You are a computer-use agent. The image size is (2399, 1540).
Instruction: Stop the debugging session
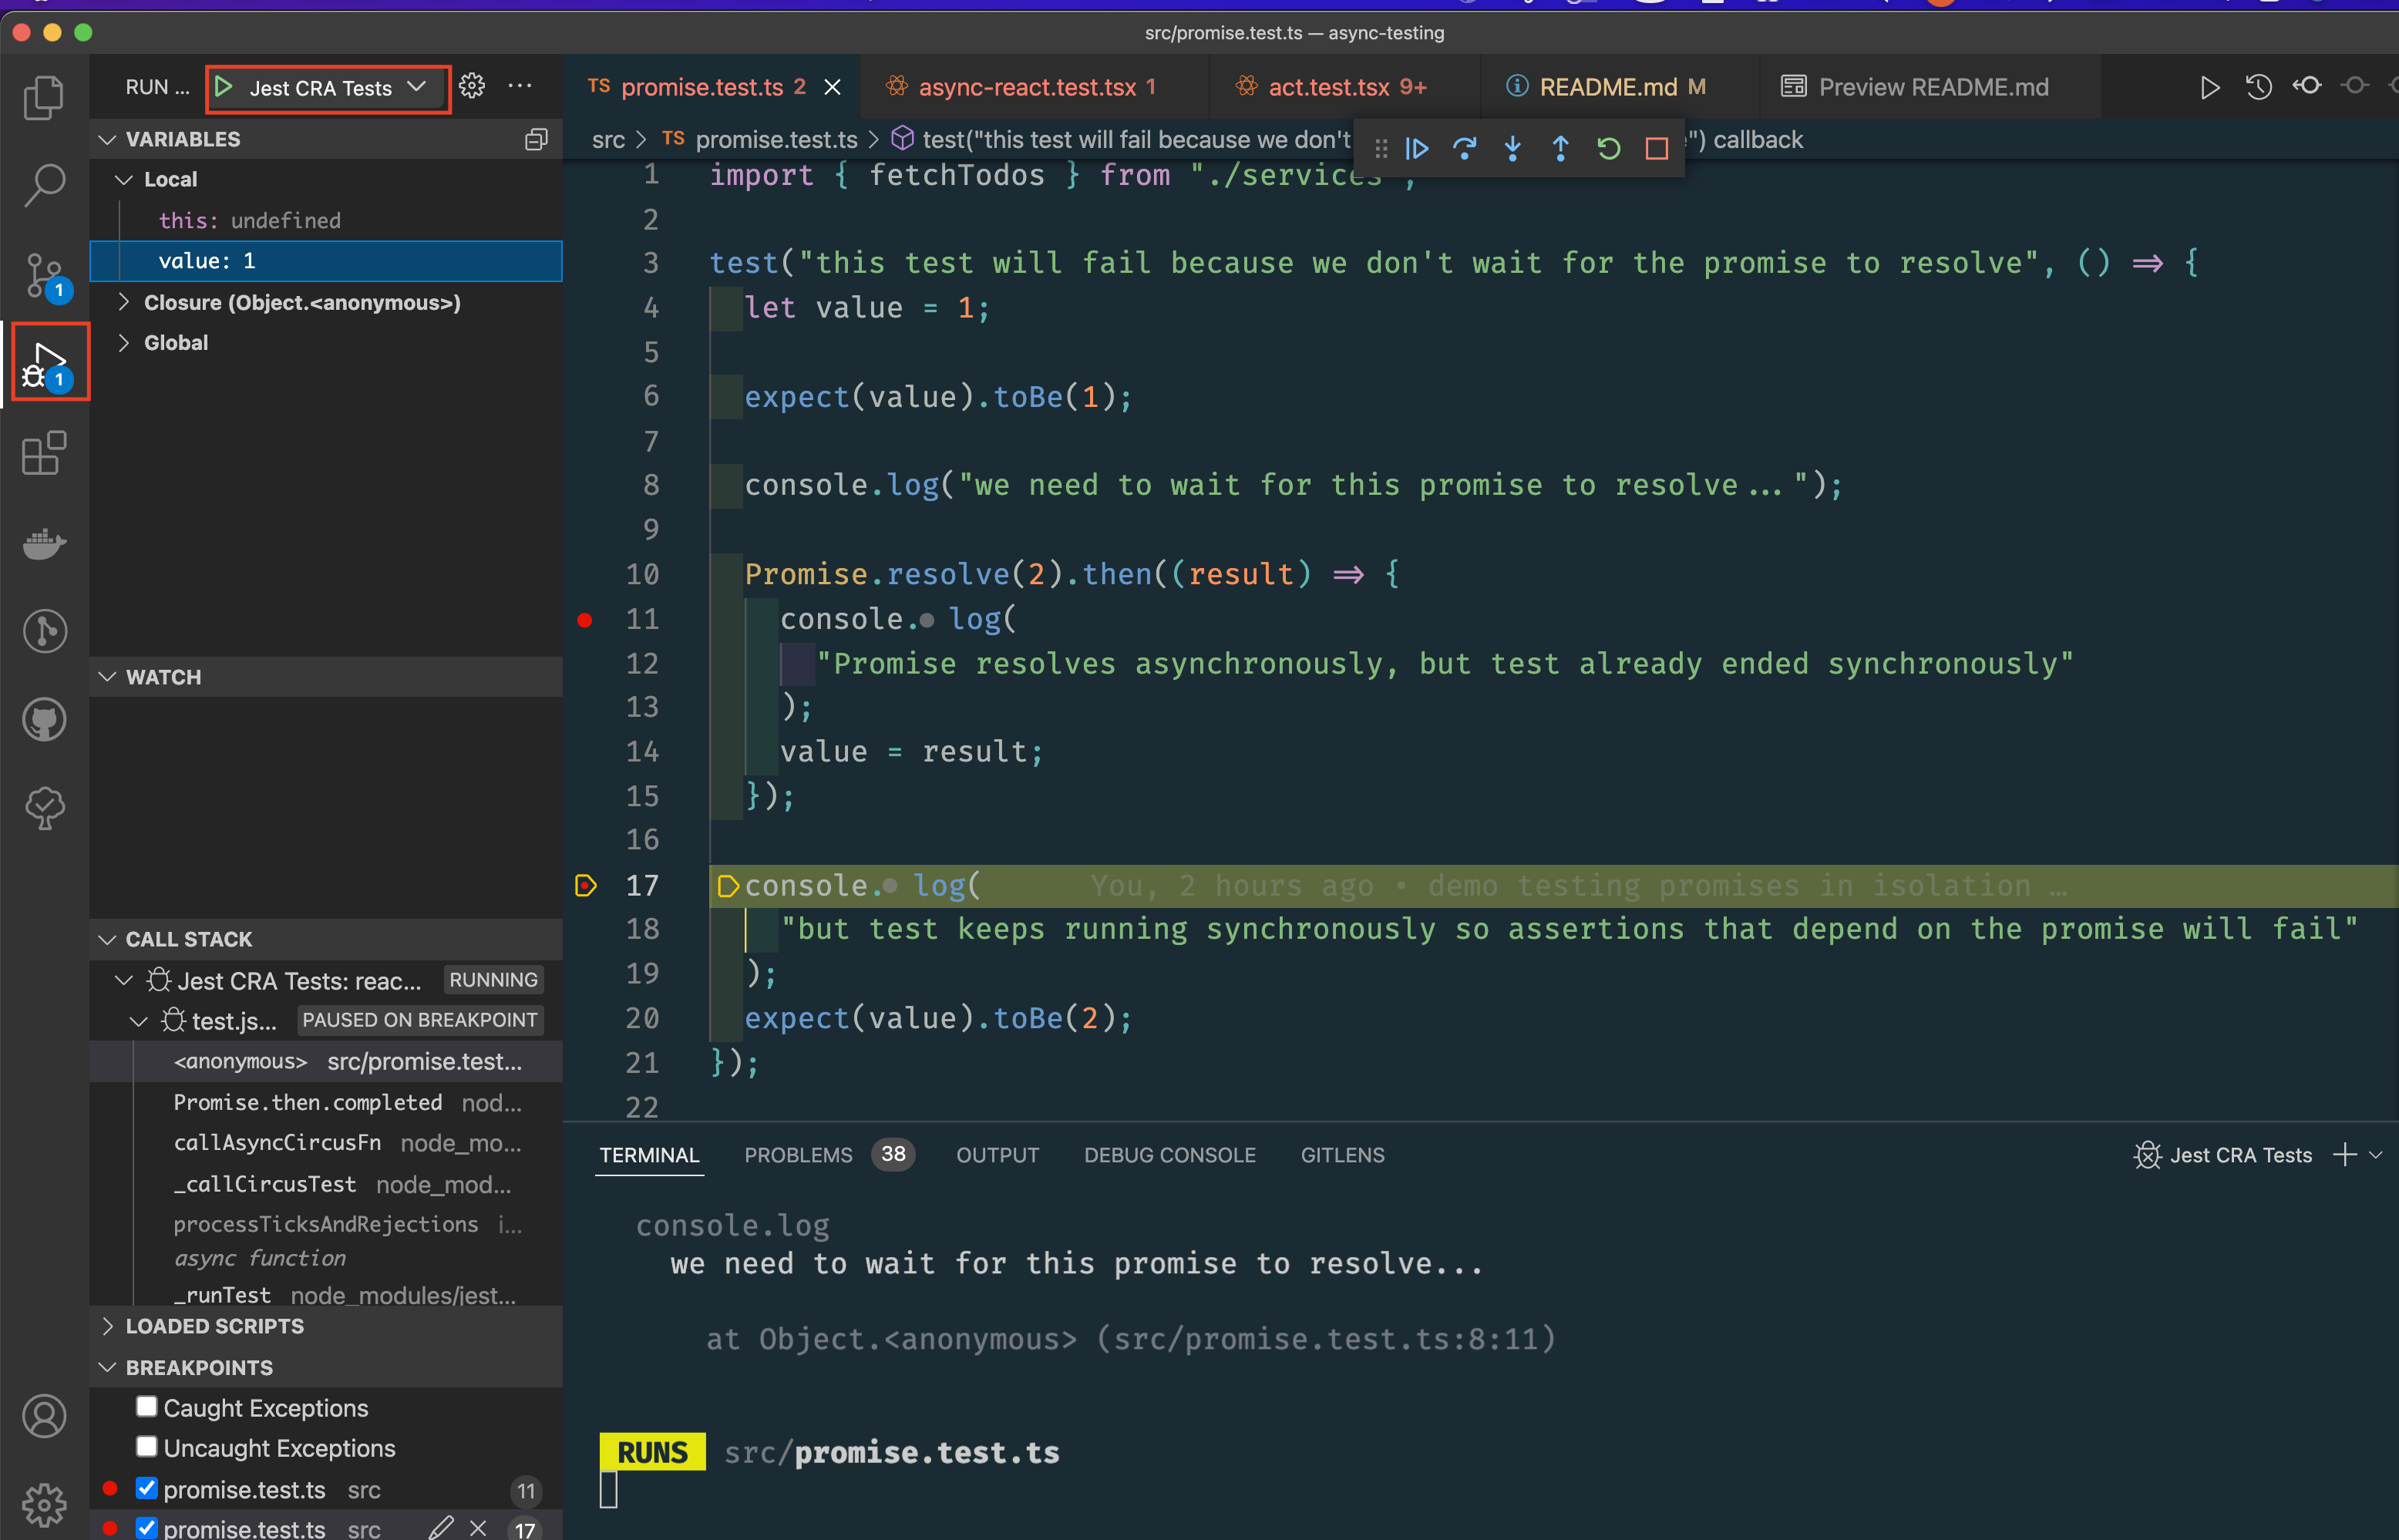click(1657, 149)
